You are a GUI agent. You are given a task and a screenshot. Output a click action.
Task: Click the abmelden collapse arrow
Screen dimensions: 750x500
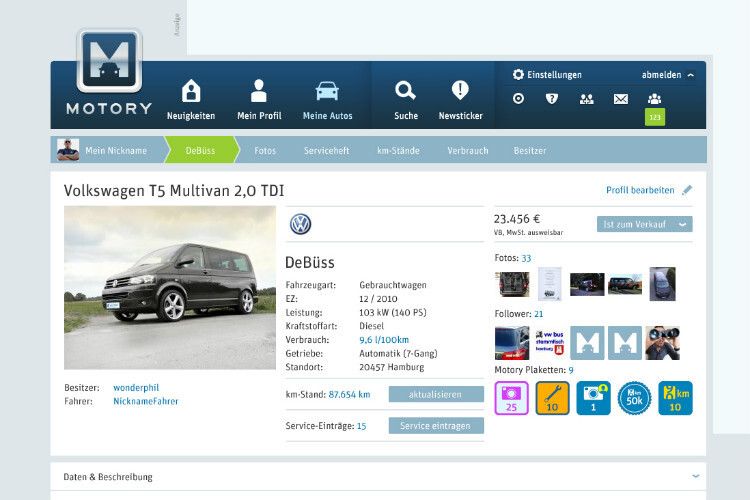click(691, 75)
